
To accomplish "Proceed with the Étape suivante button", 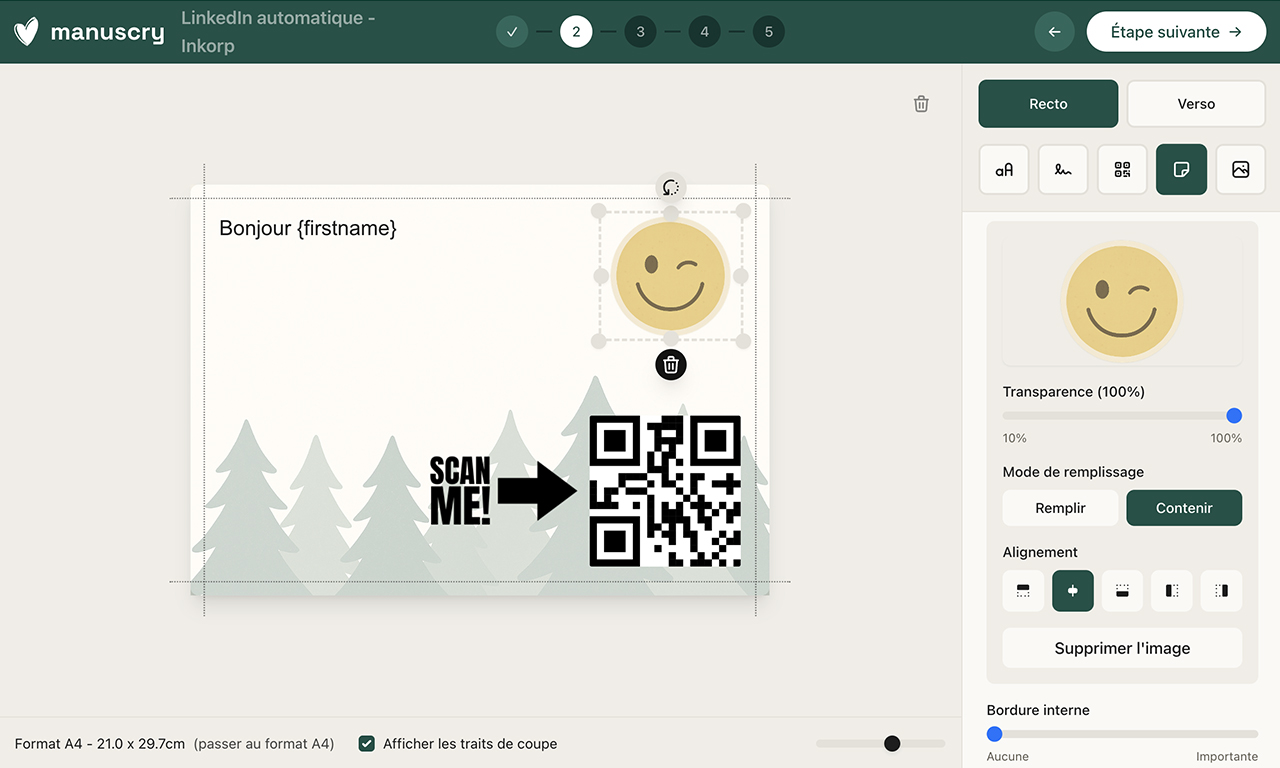I will (x=1175, y=32).
